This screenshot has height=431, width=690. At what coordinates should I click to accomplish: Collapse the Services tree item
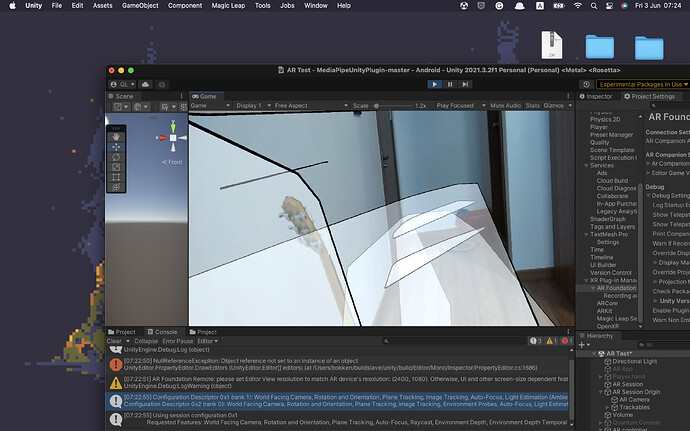586,166
